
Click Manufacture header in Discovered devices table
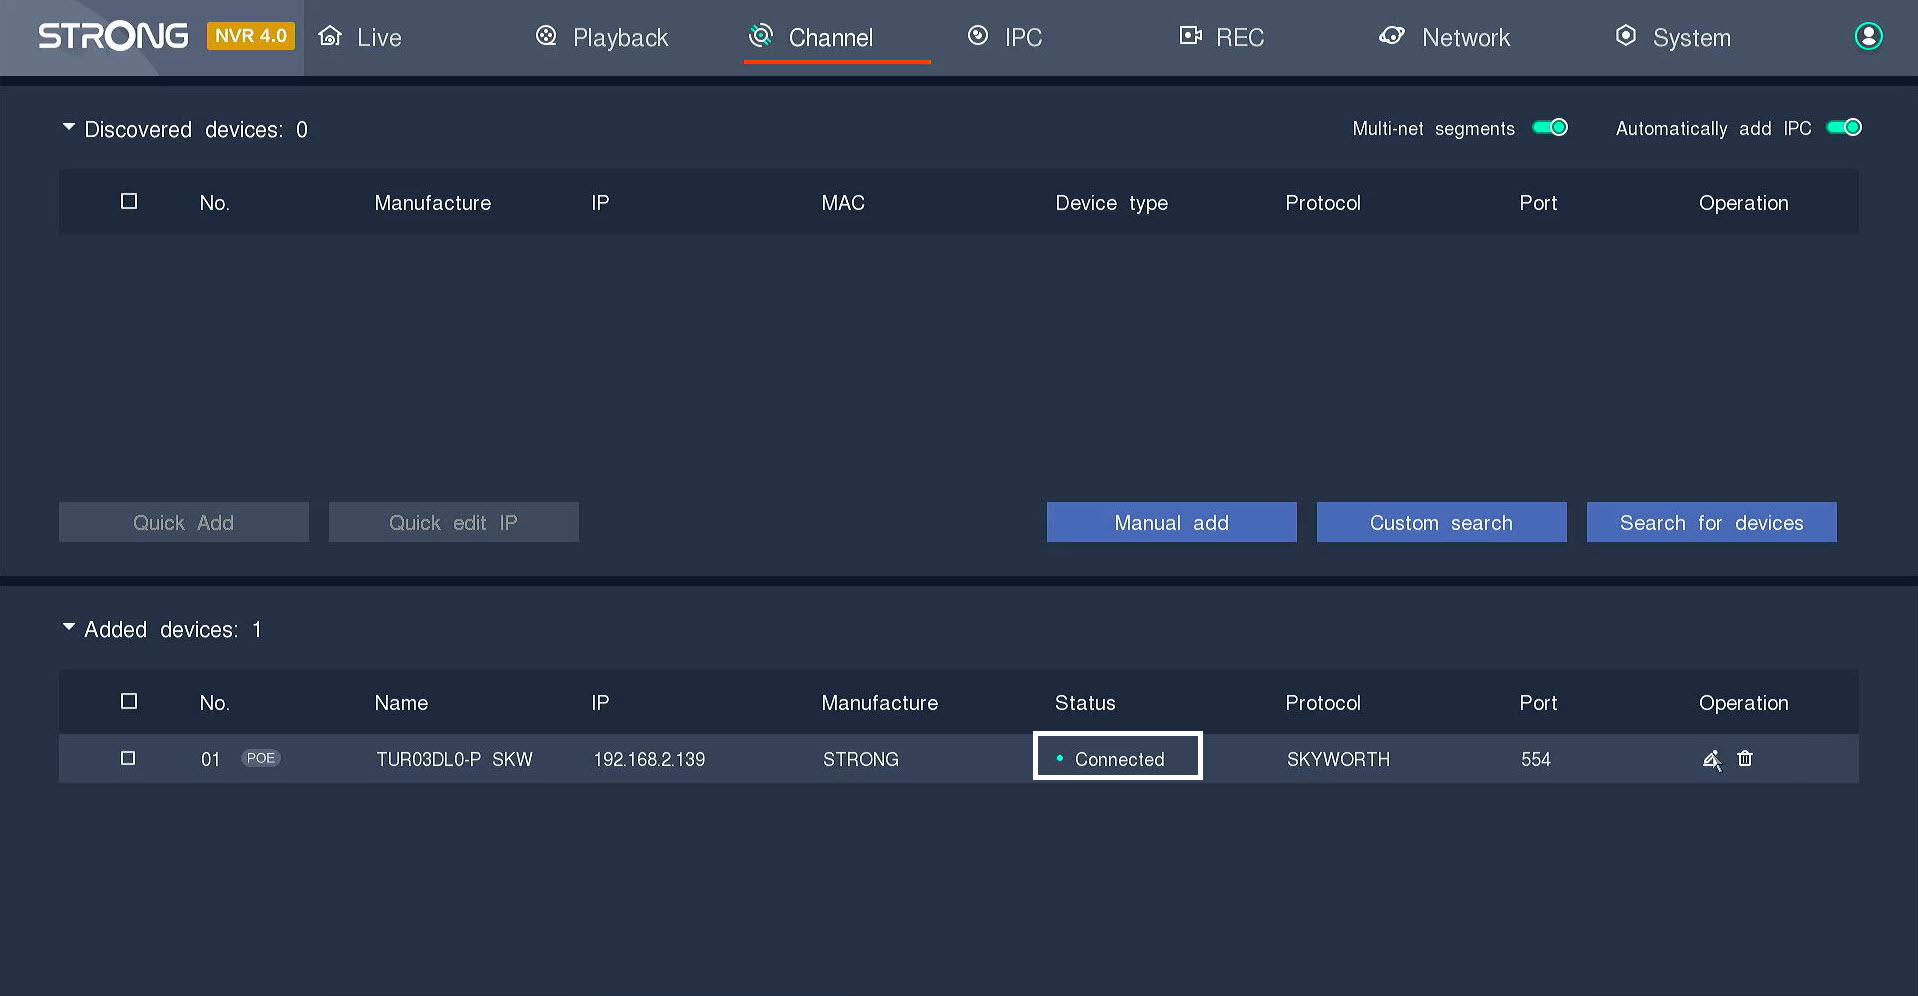(433, 203)
